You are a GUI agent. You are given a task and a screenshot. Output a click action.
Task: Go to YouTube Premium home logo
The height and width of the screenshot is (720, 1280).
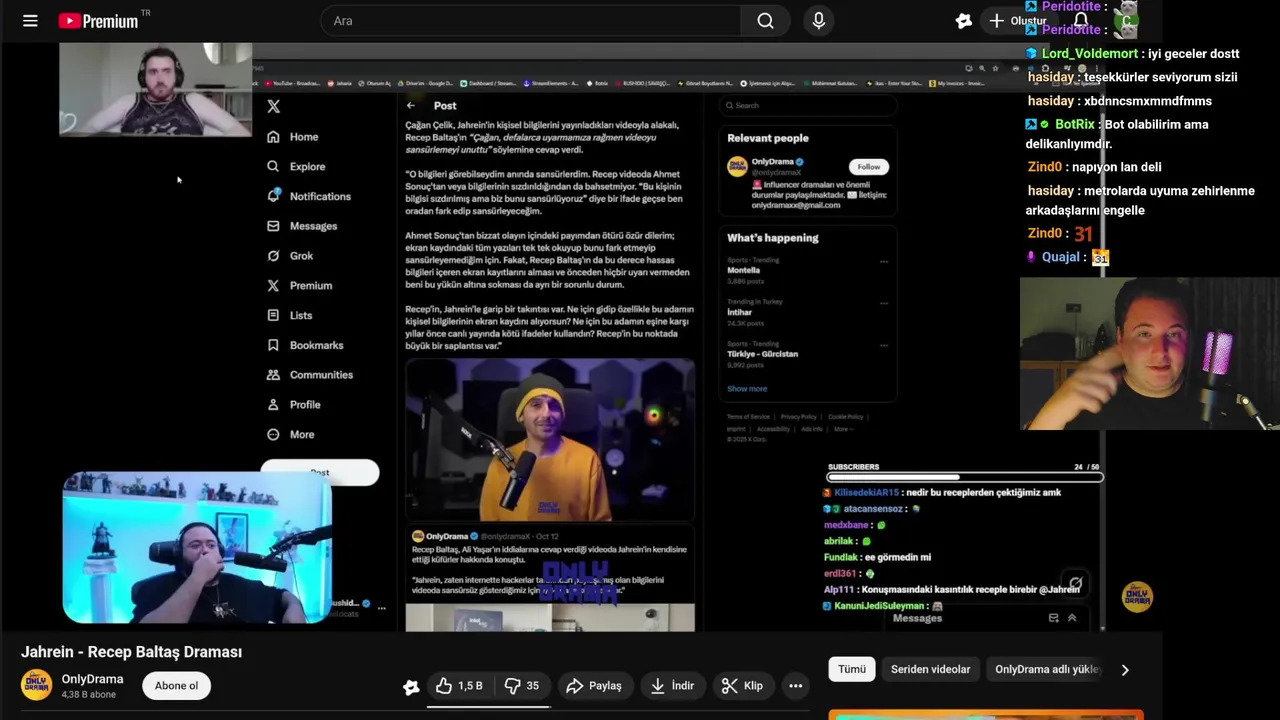tap(98, 21)
